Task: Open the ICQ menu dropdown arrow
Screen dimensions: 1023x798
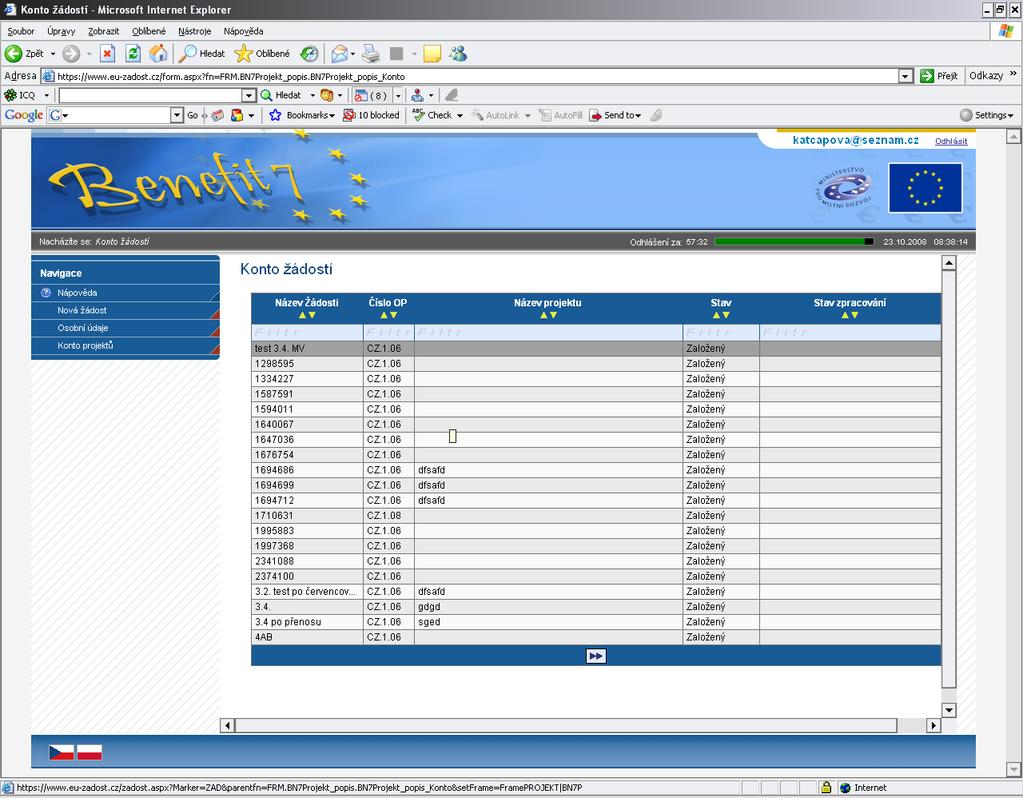Action: pyautogui.click(x=46, y=96)
